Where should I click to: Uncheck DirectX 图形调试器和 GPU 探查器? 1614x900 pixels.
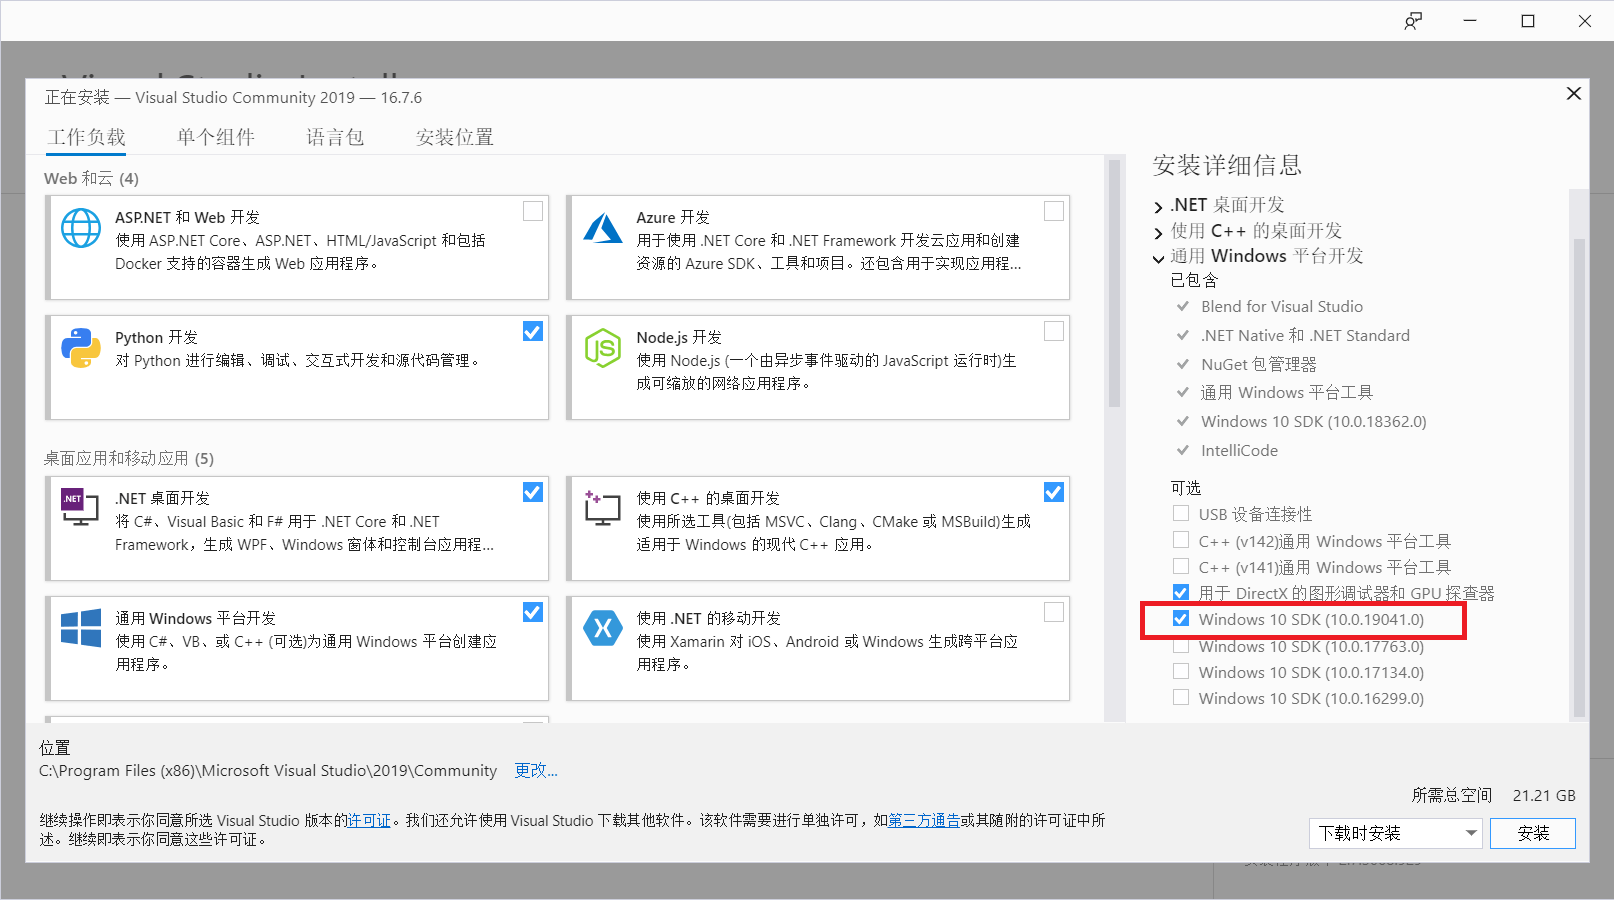[1181, 592]
